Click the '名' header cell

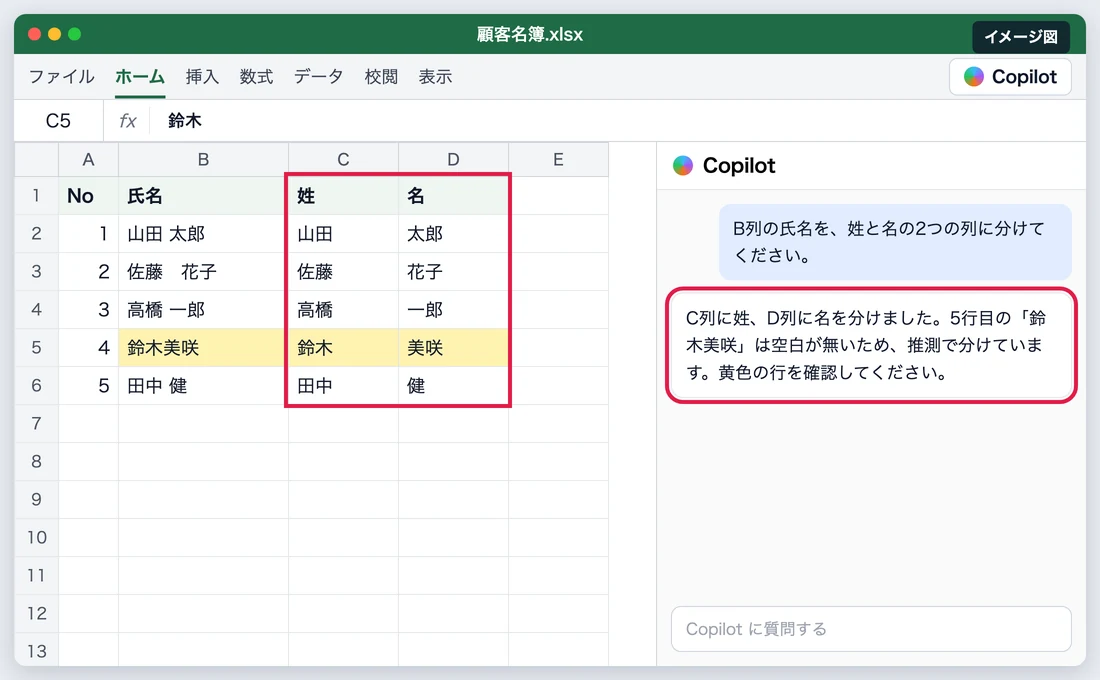tap(453, 196)
